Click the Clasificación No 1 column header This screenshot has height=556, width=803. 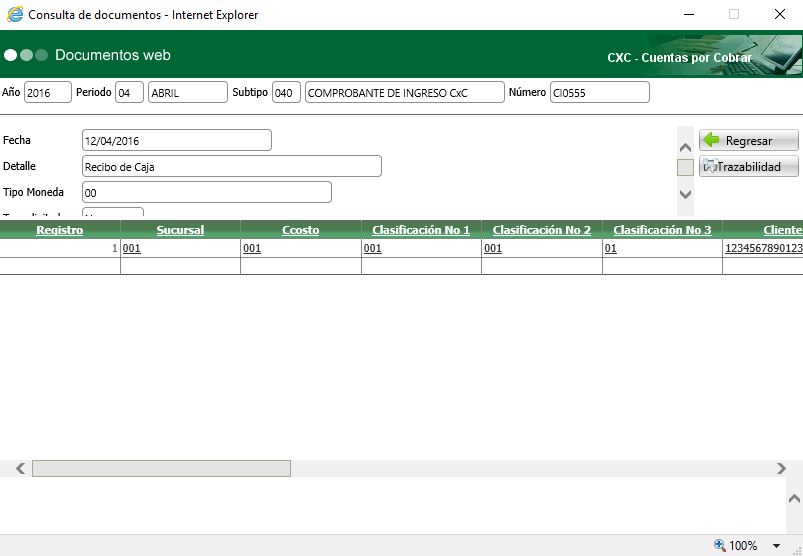pos(420,230)
